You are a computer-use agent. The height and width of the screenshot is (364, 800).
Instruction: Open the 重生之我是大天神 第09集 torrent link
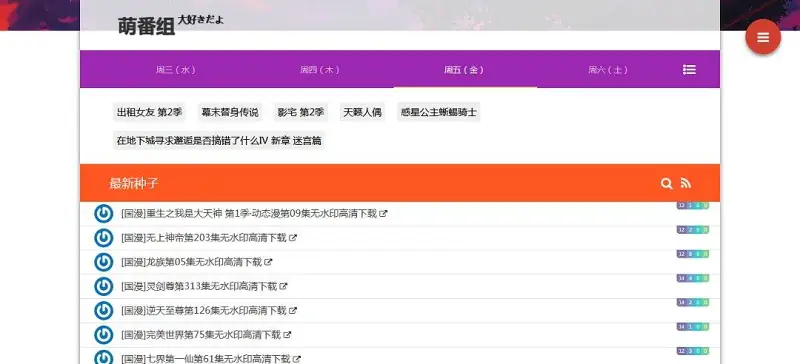click(x=249, y=214)
